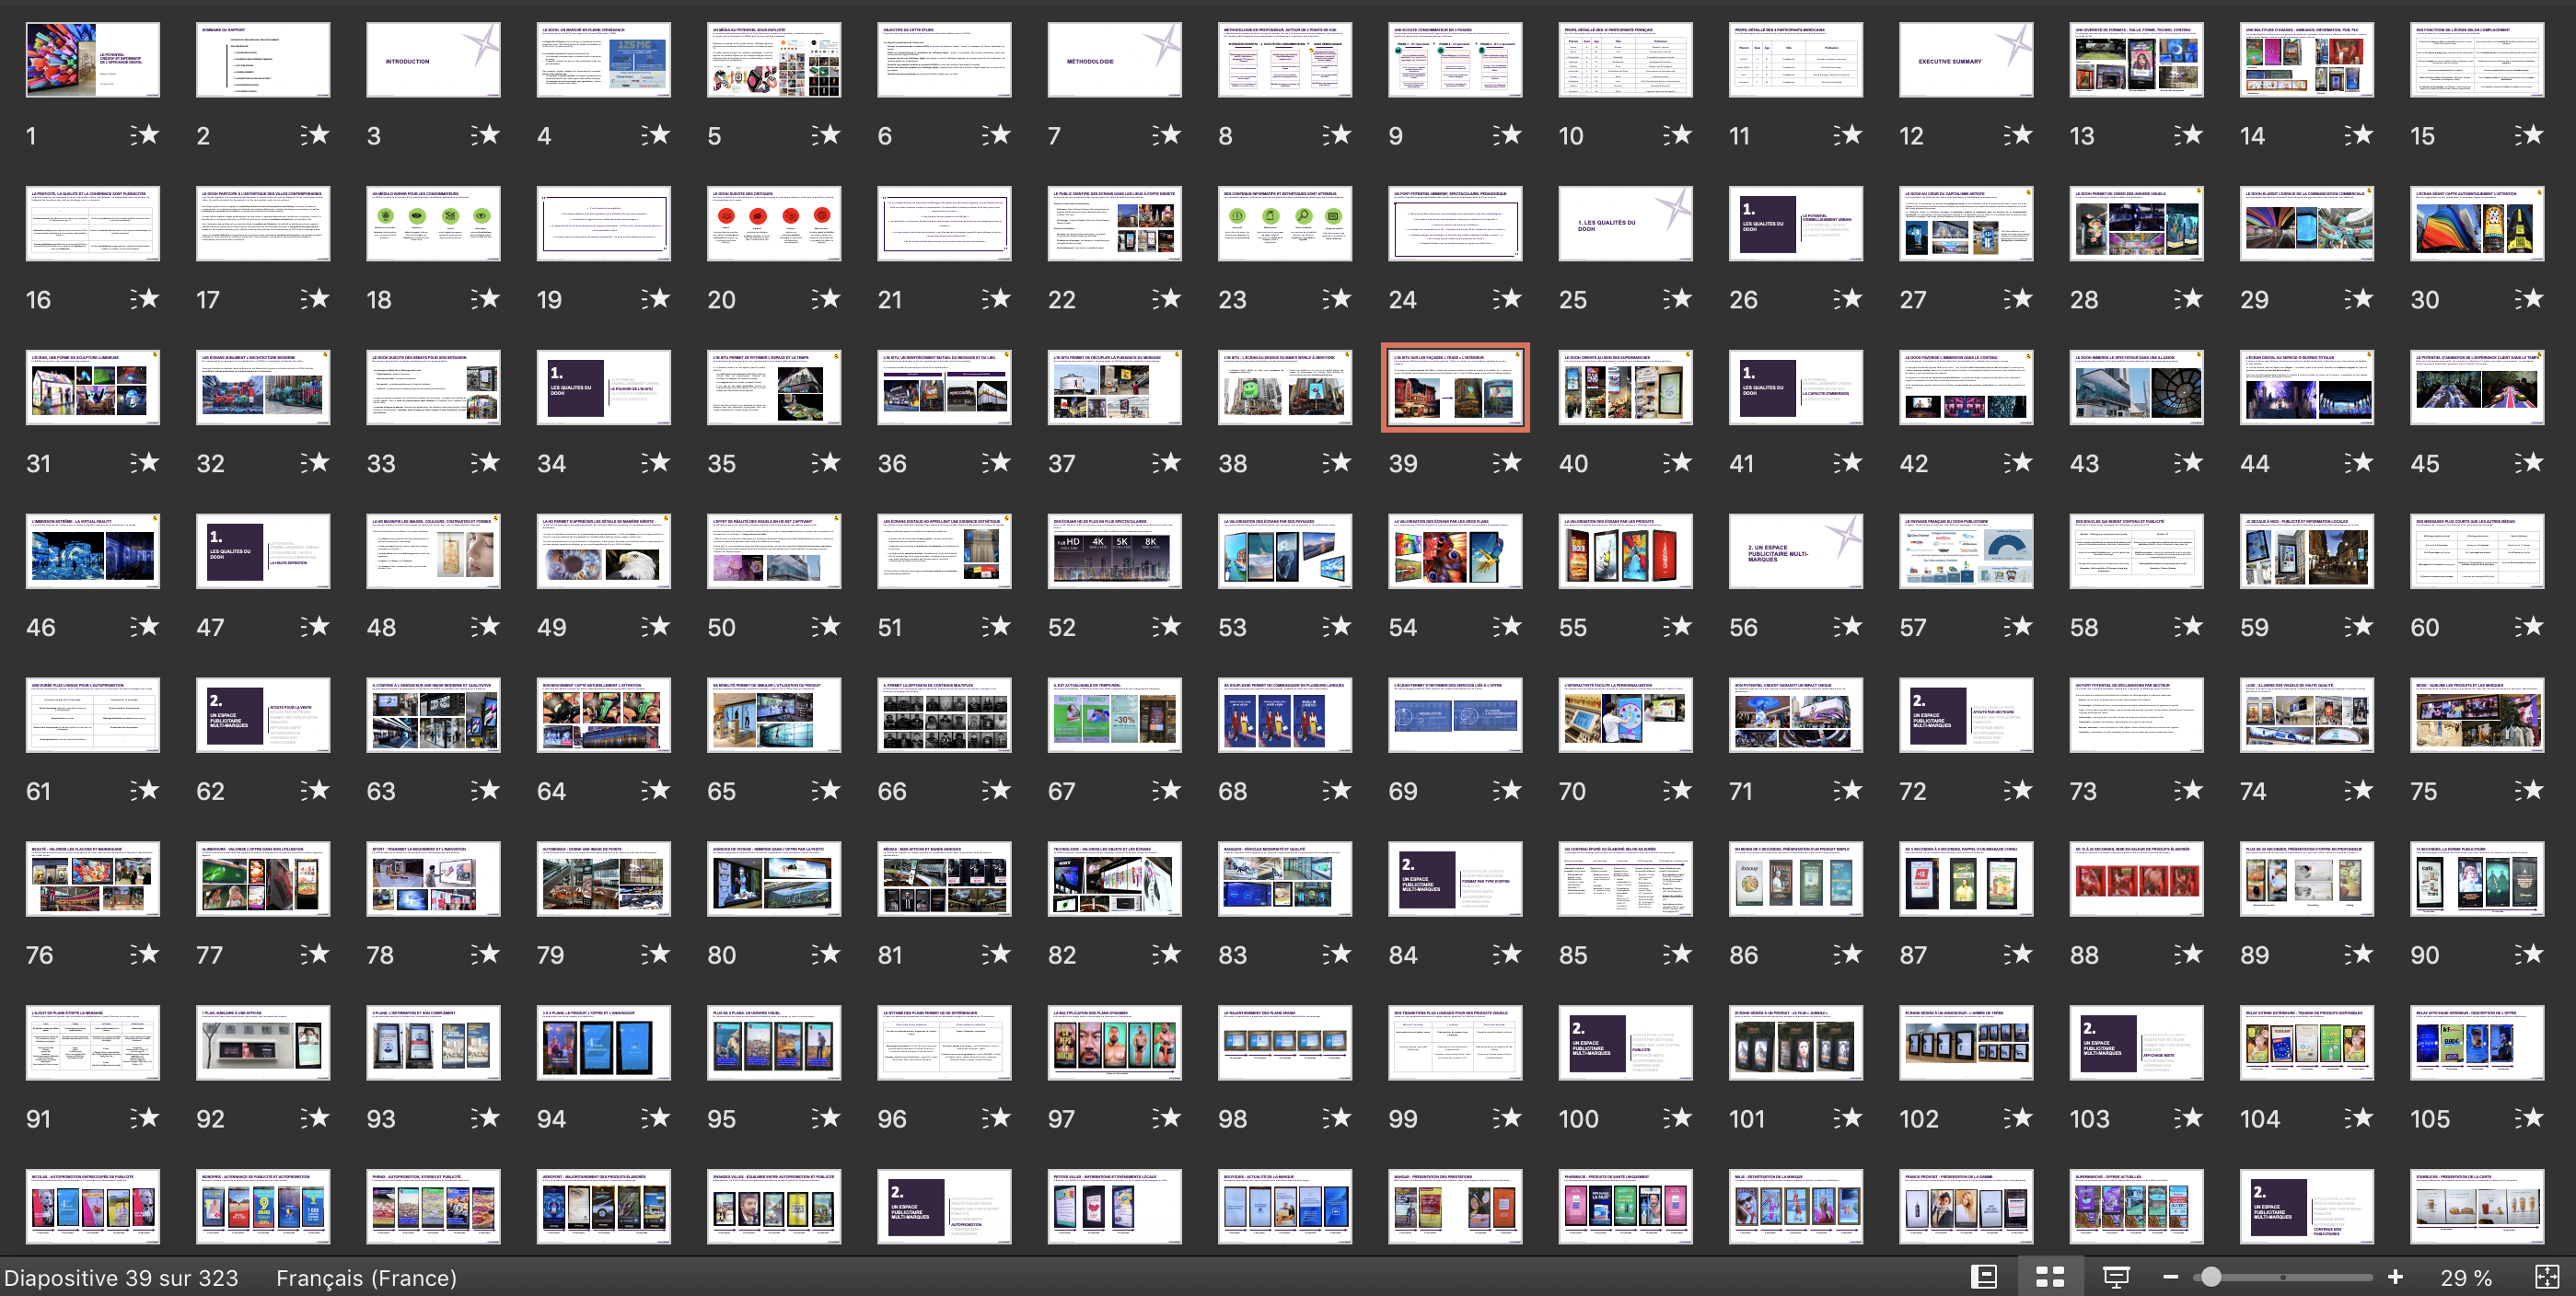Zoom in with the plus button
Image resolution: width=2576 pixels, height=1296 pixels.
pos(2395,1277)
